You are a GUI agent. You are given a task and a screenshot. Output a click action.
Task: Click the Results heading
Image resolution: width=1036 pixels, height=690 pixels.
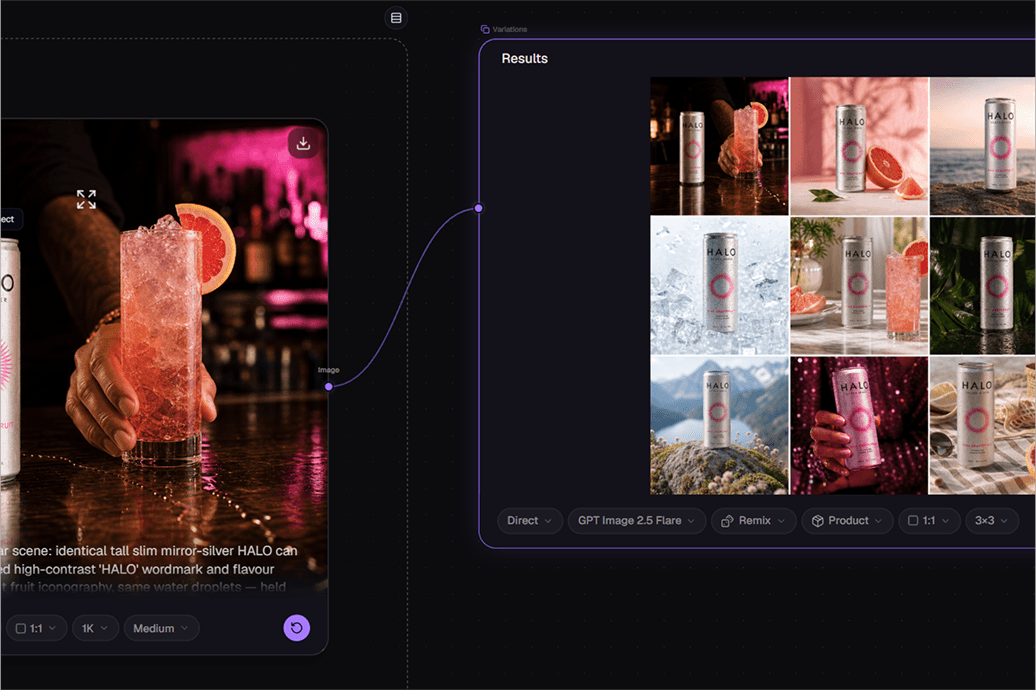525,58
